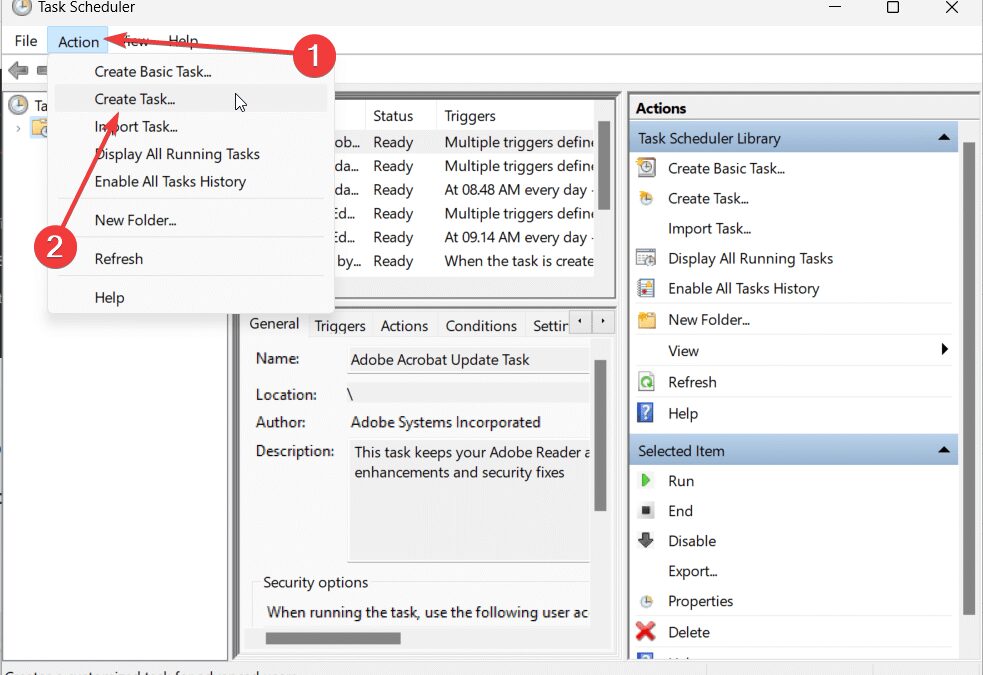The height and width of the screenshot is (675, 983).
Task: Collapse the Selected Item section
Action: coord(944,450)
